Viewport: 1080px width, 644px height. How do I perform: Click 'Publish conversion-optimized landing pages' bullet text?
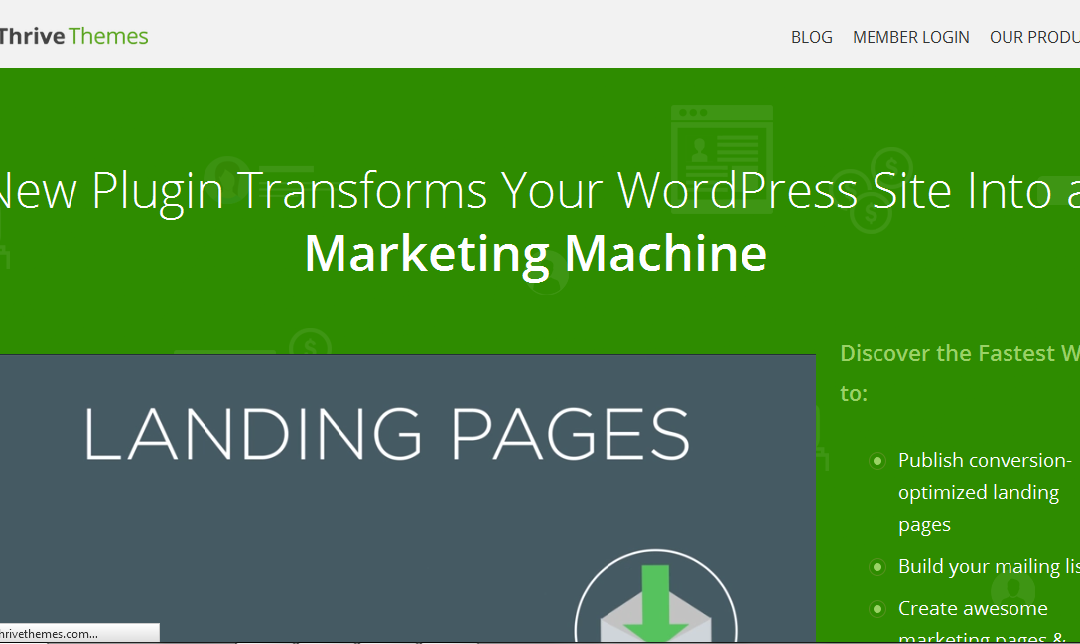(984, 492)
